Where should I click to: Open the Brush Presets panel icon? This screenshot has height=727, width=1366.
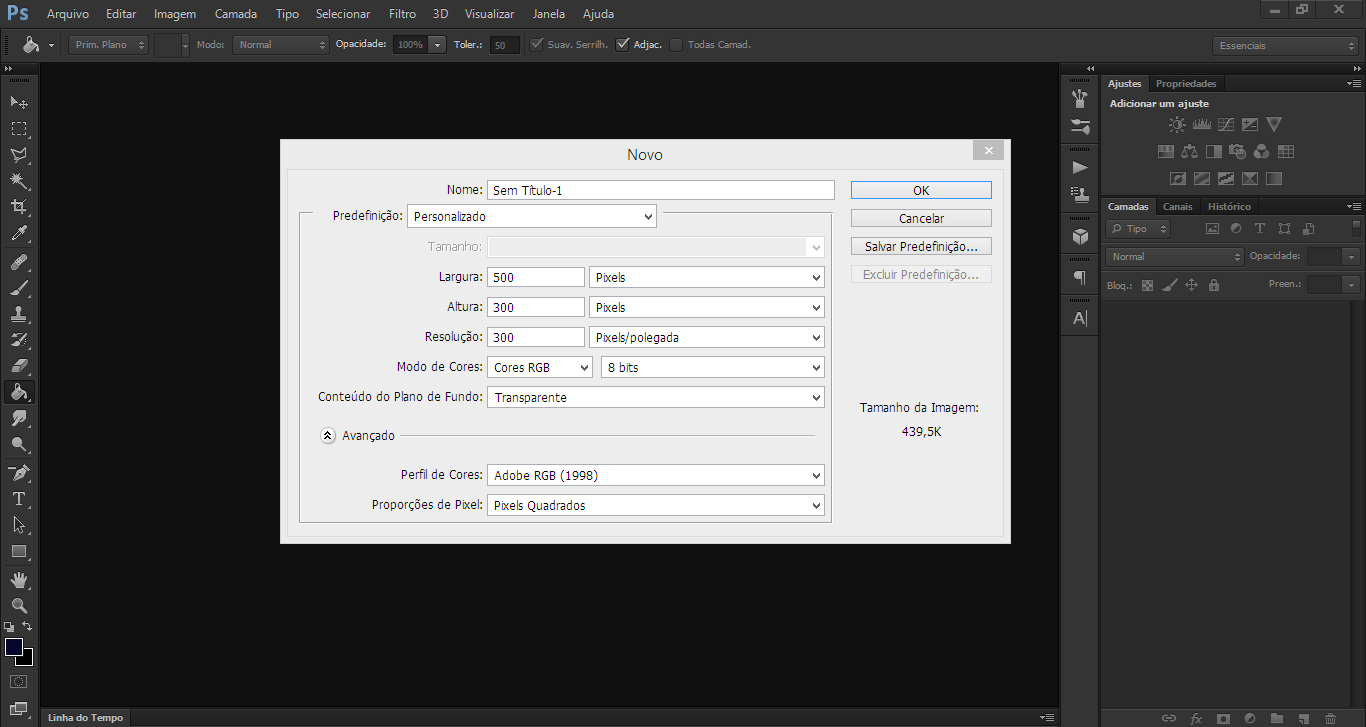click(1080, 98)
